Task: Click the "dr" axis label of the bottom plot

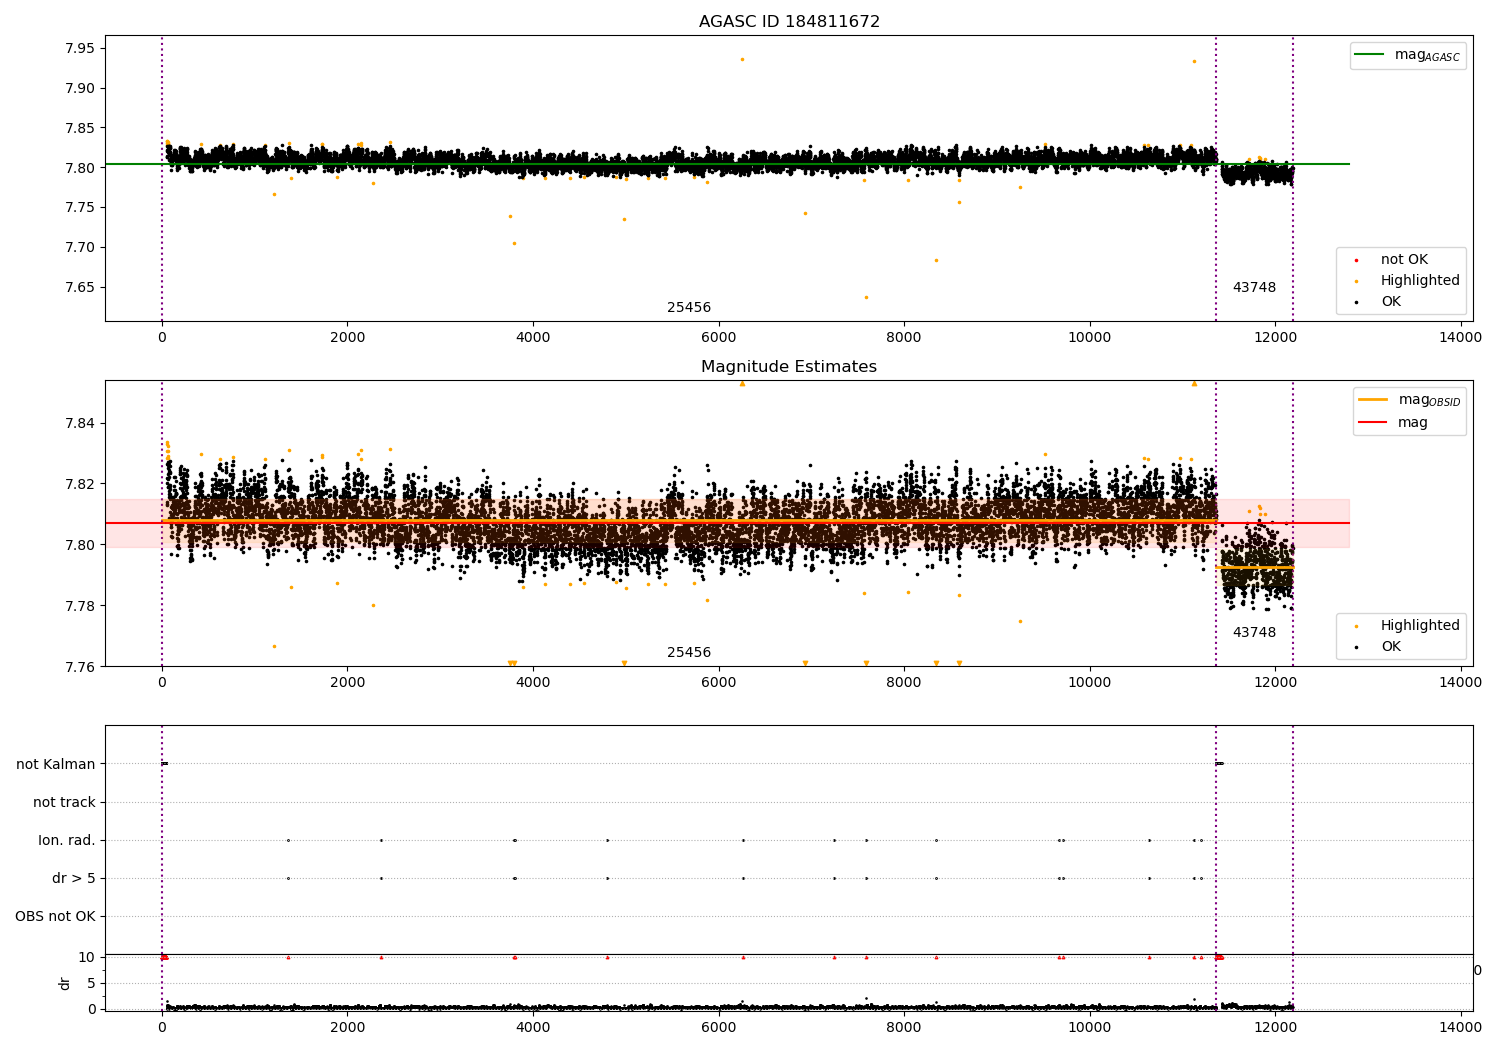Action: [65, 984]
